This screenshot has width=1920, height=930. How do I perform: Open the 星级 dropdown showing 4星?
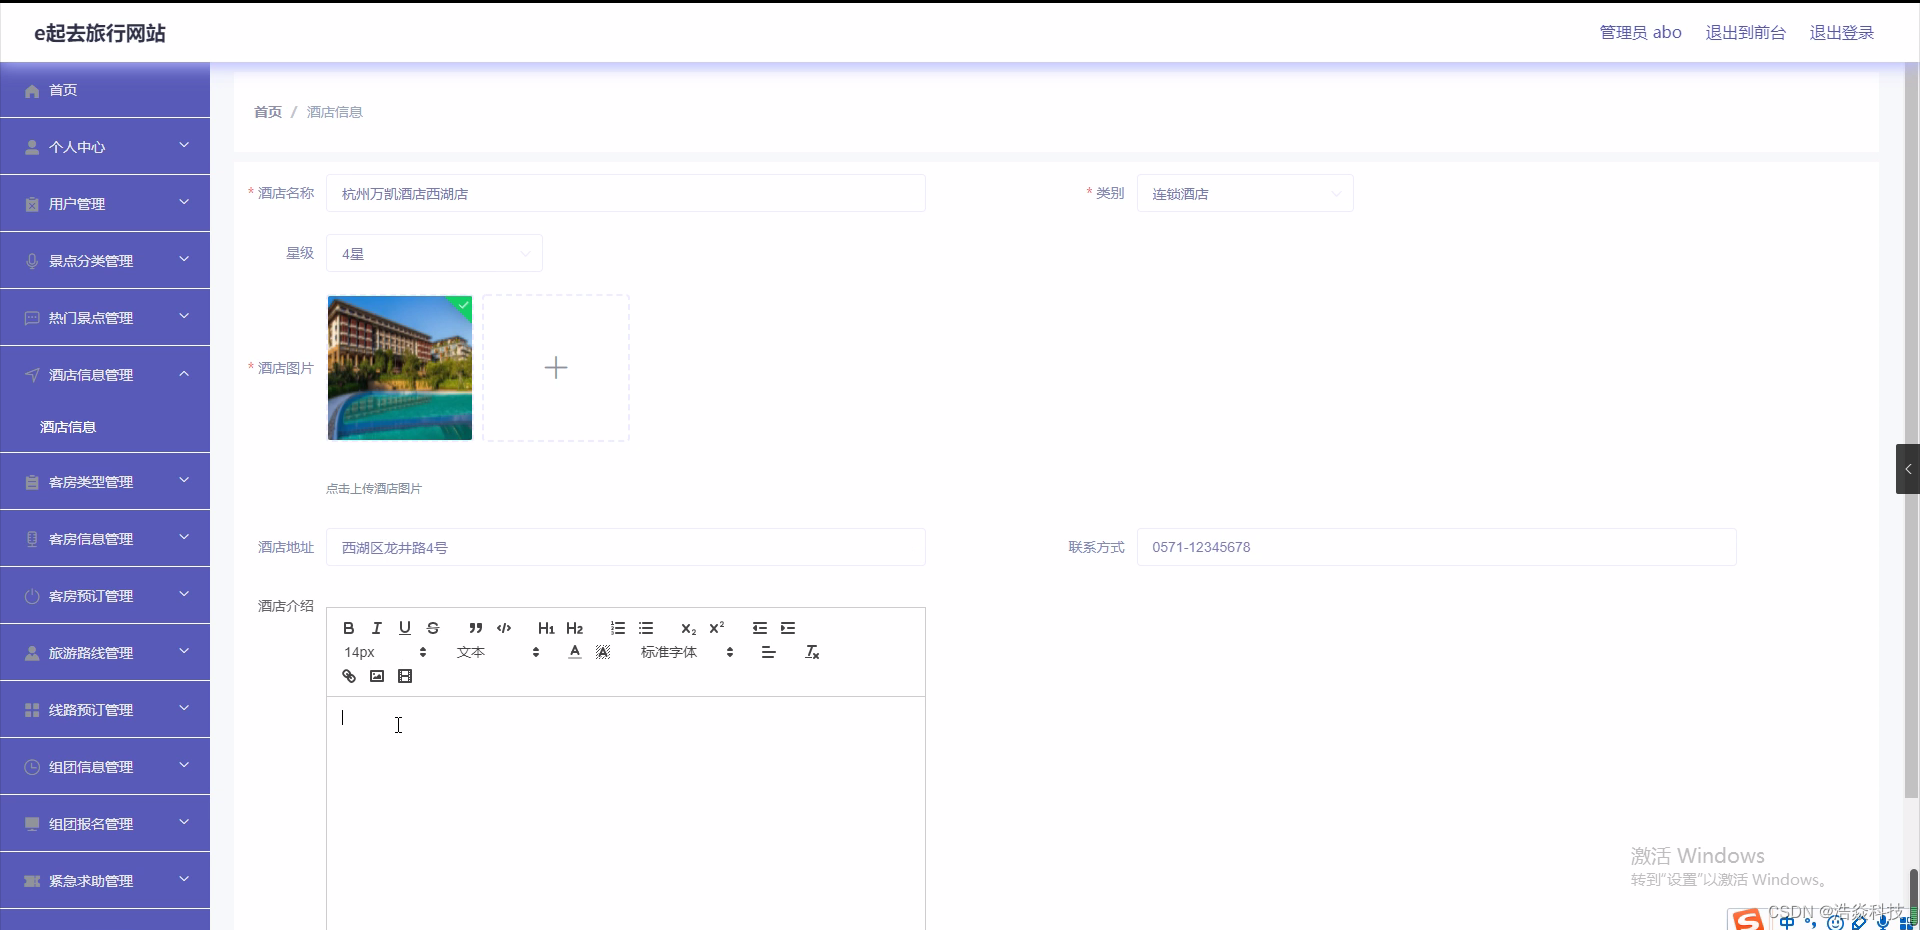[434, 253]
